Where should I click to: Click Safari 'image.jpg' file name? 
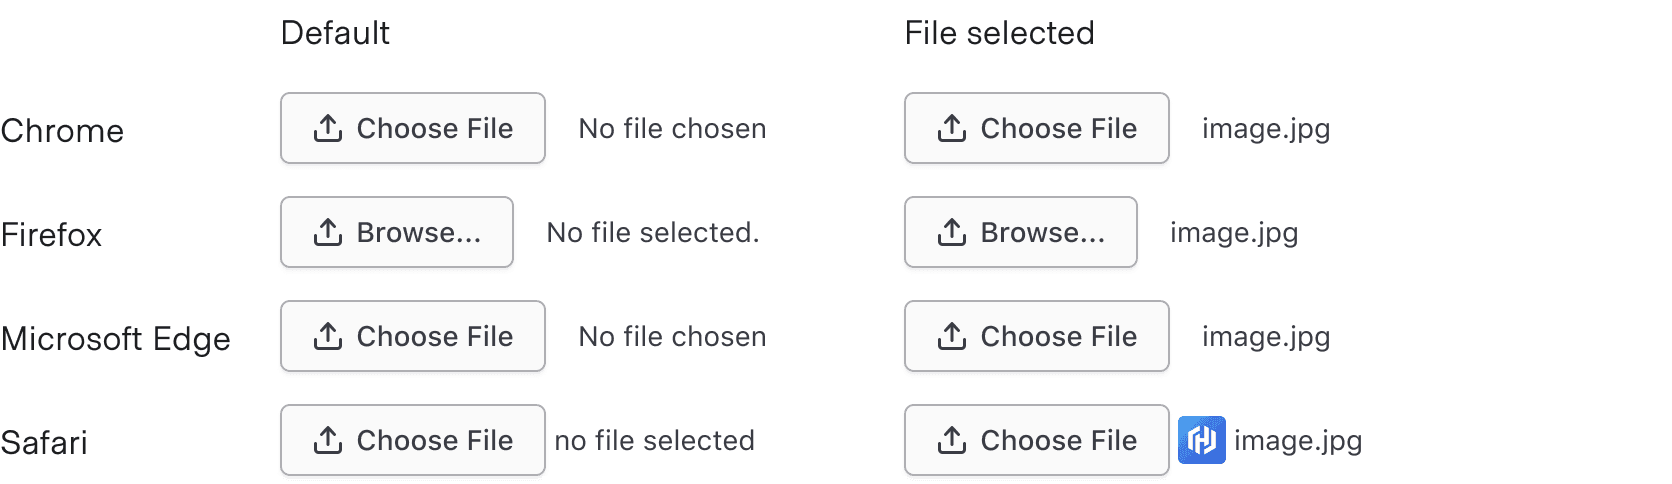(x=1297, y=441)
